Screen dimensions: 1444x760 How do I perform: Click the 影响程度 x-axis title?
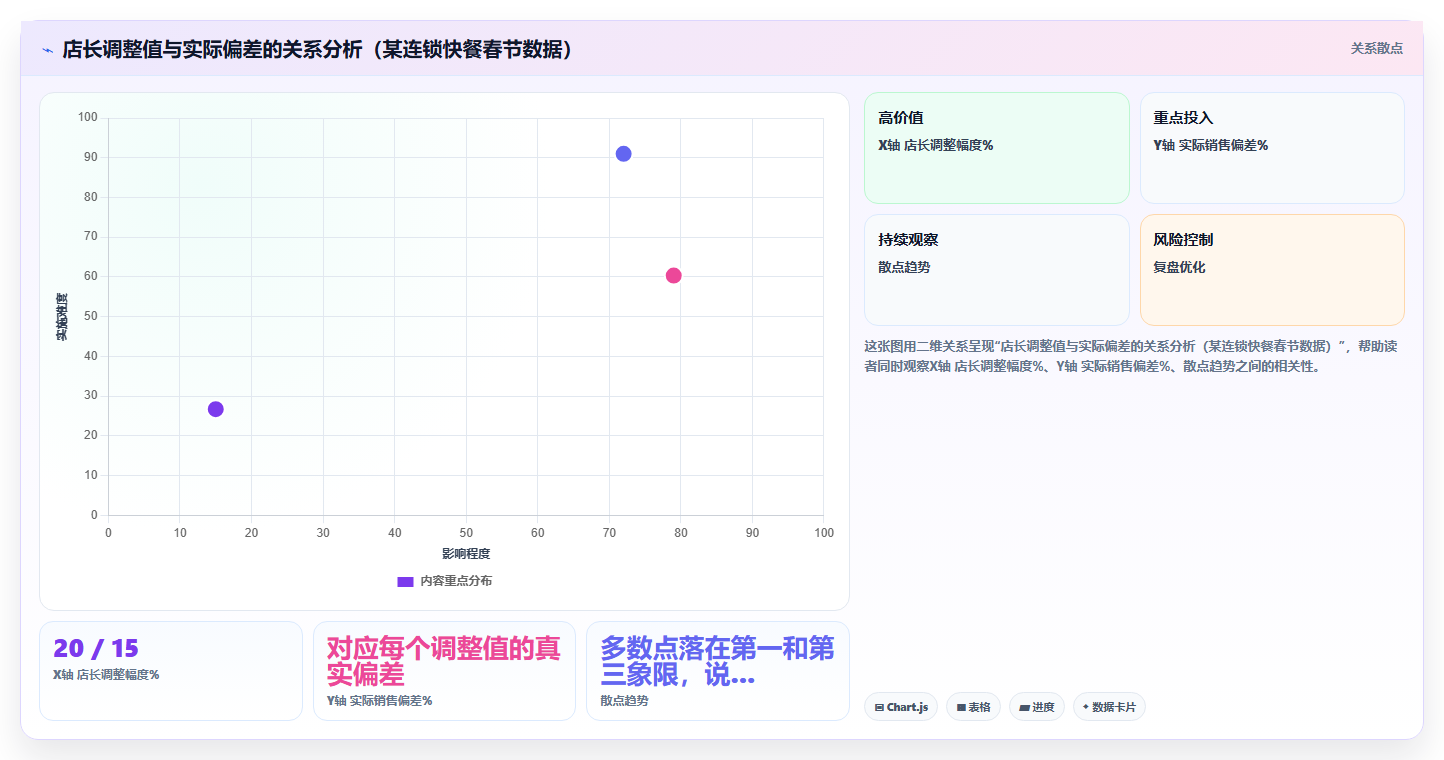tap(466, 553)
